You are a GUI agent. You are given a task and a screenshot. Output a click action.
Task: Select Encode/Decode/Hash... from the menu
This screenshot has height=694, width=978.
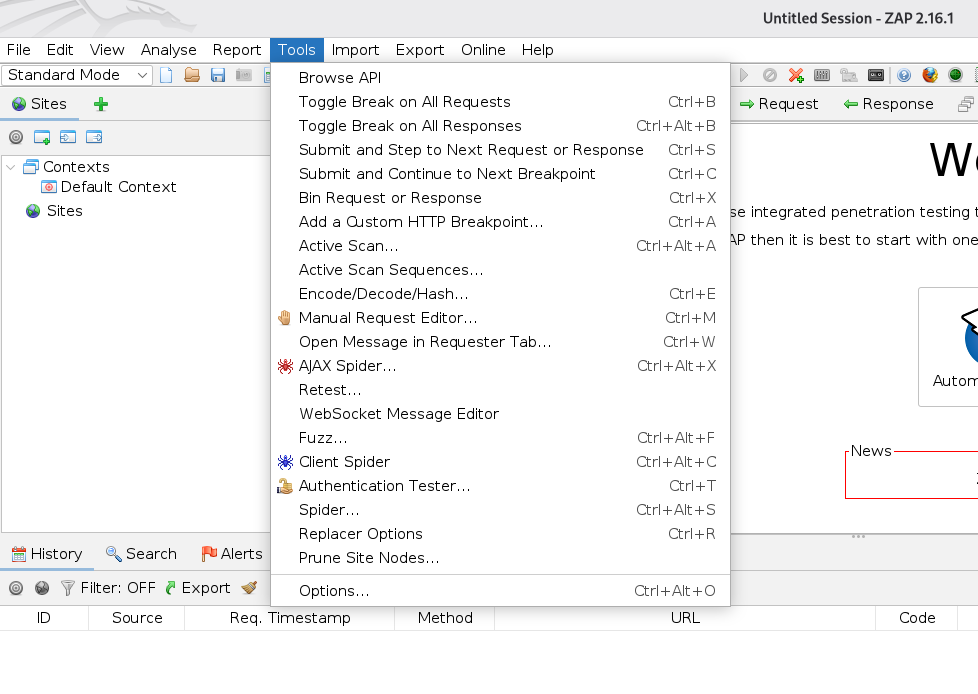tap(500, 294)
